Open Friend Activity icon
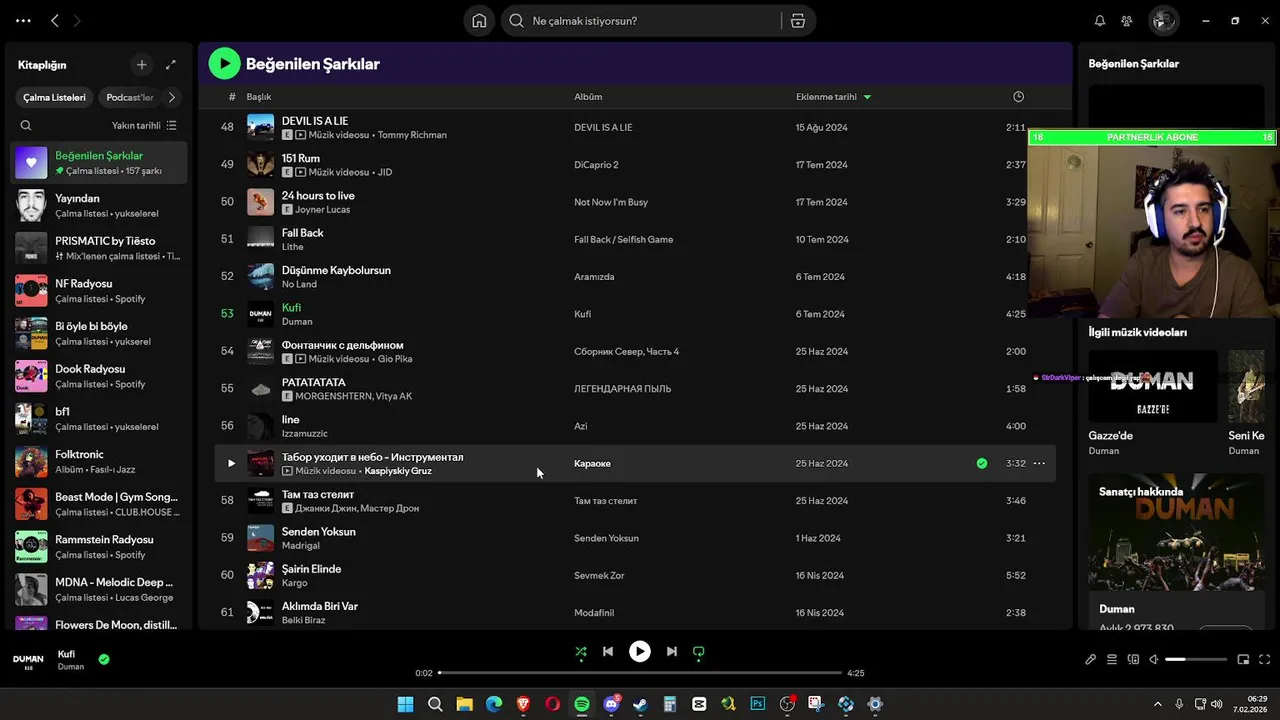The height and width of the screenshot is (720, 1280). [1127, 21]
